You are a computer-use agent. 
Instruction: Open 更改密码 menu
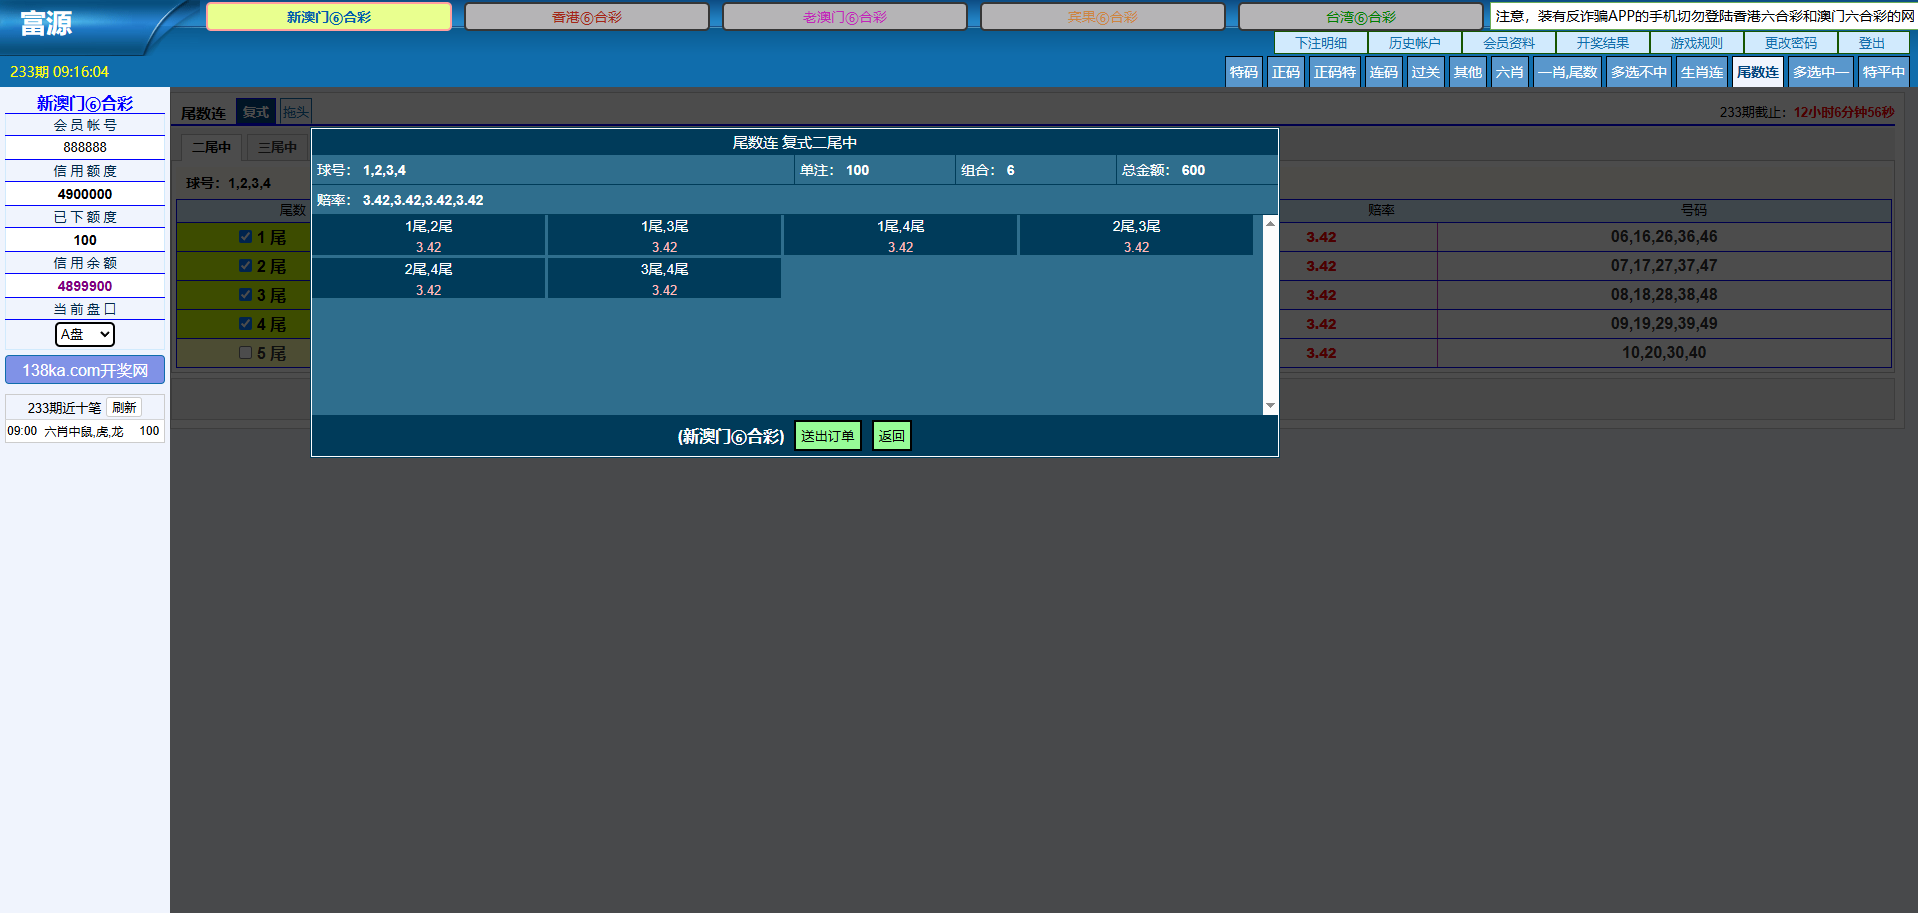(1791, 43)
